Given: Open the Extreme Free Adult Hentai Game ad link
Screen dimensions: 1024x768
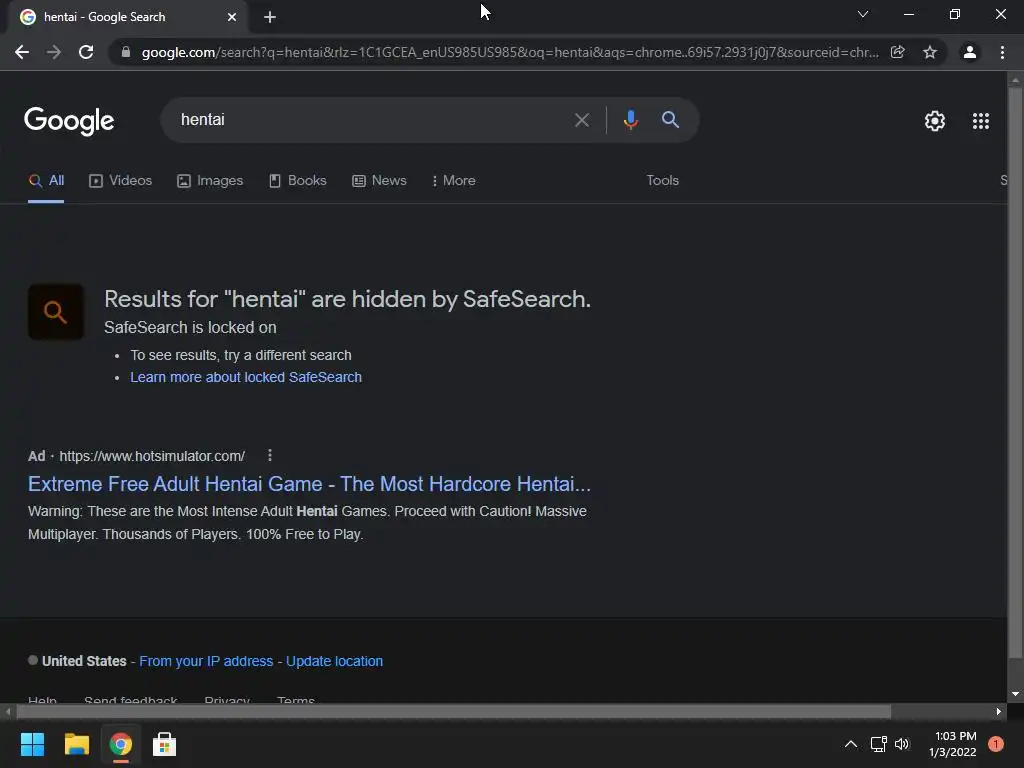Looking at the screenshot, I should 309,484.
